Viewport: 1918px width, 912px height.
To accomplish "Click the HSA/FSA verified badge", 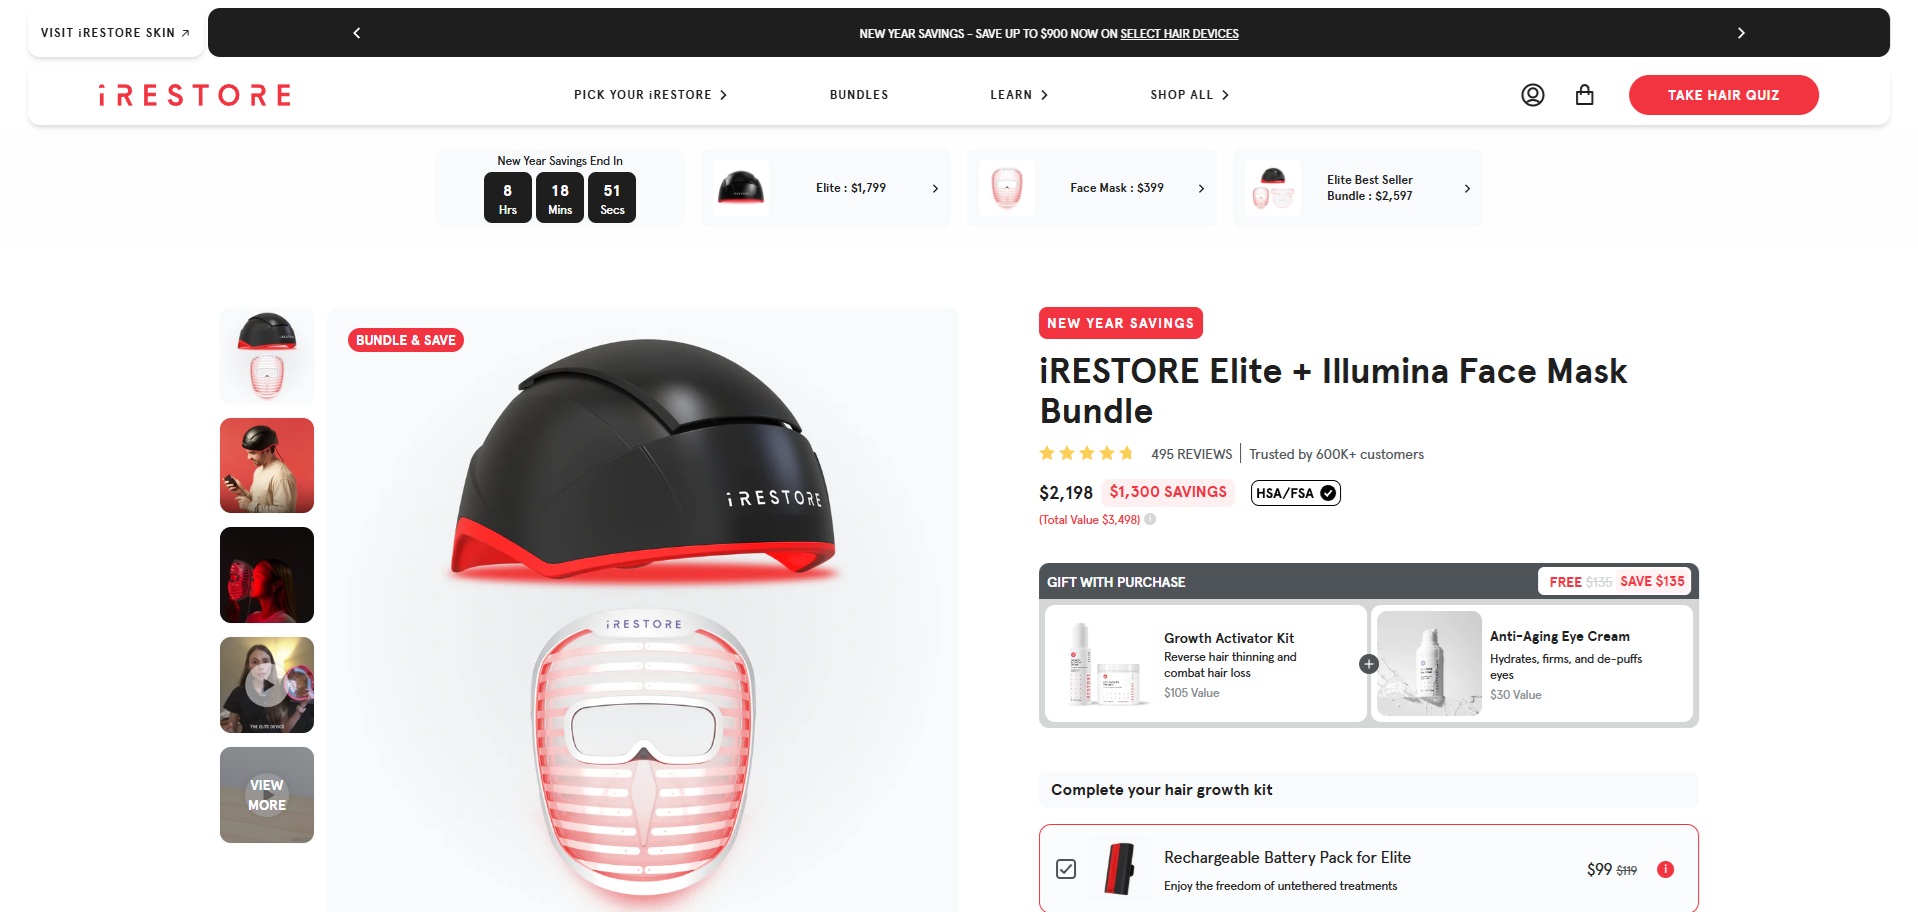I will tap(1295, 493).
